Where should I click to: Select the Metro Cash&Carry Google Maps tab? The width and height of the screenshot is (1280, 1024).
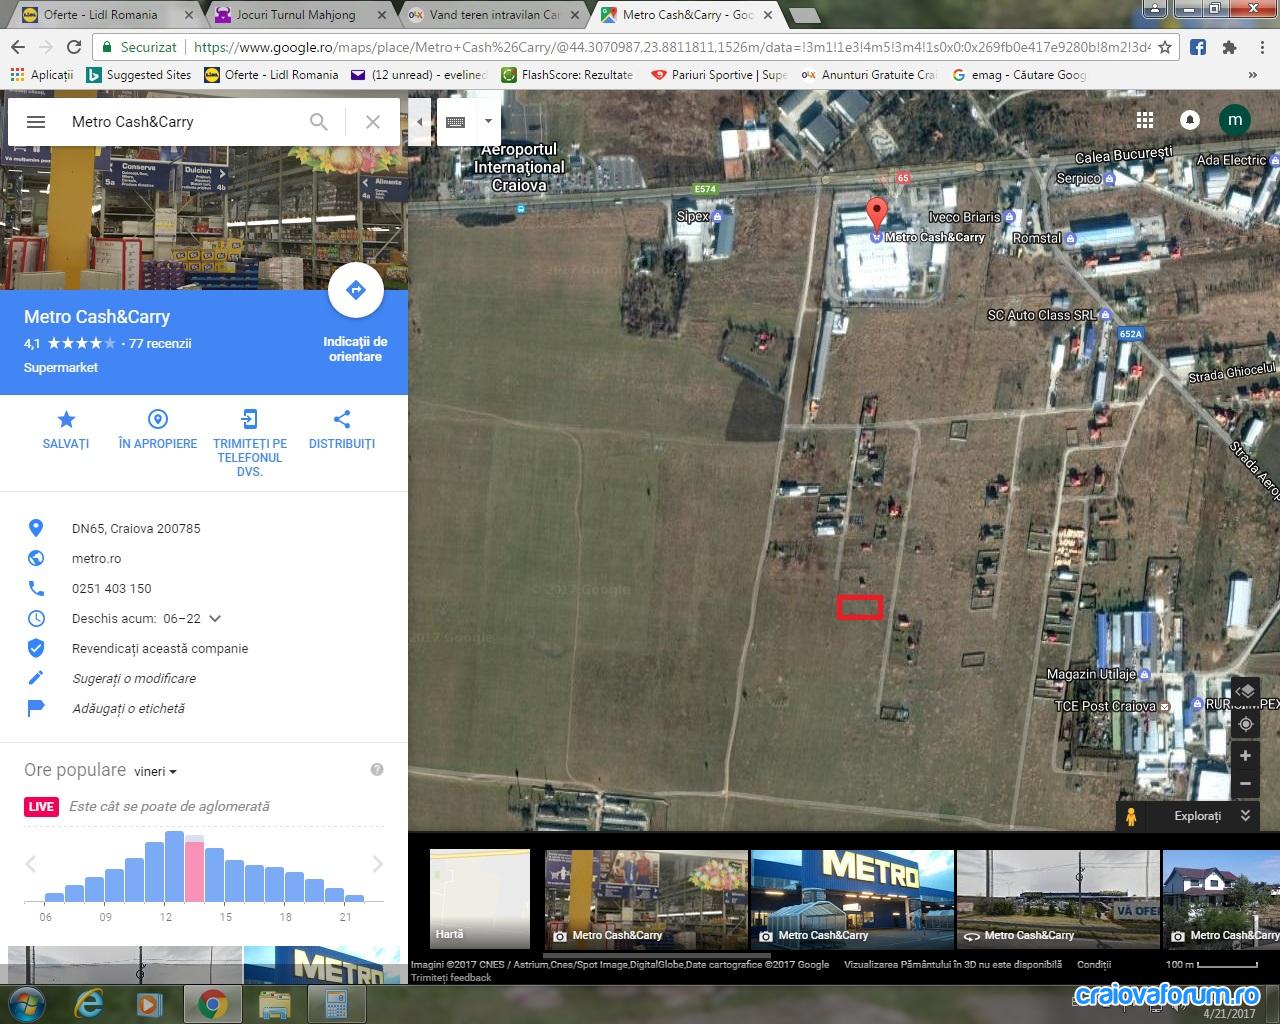coord(687,15)
